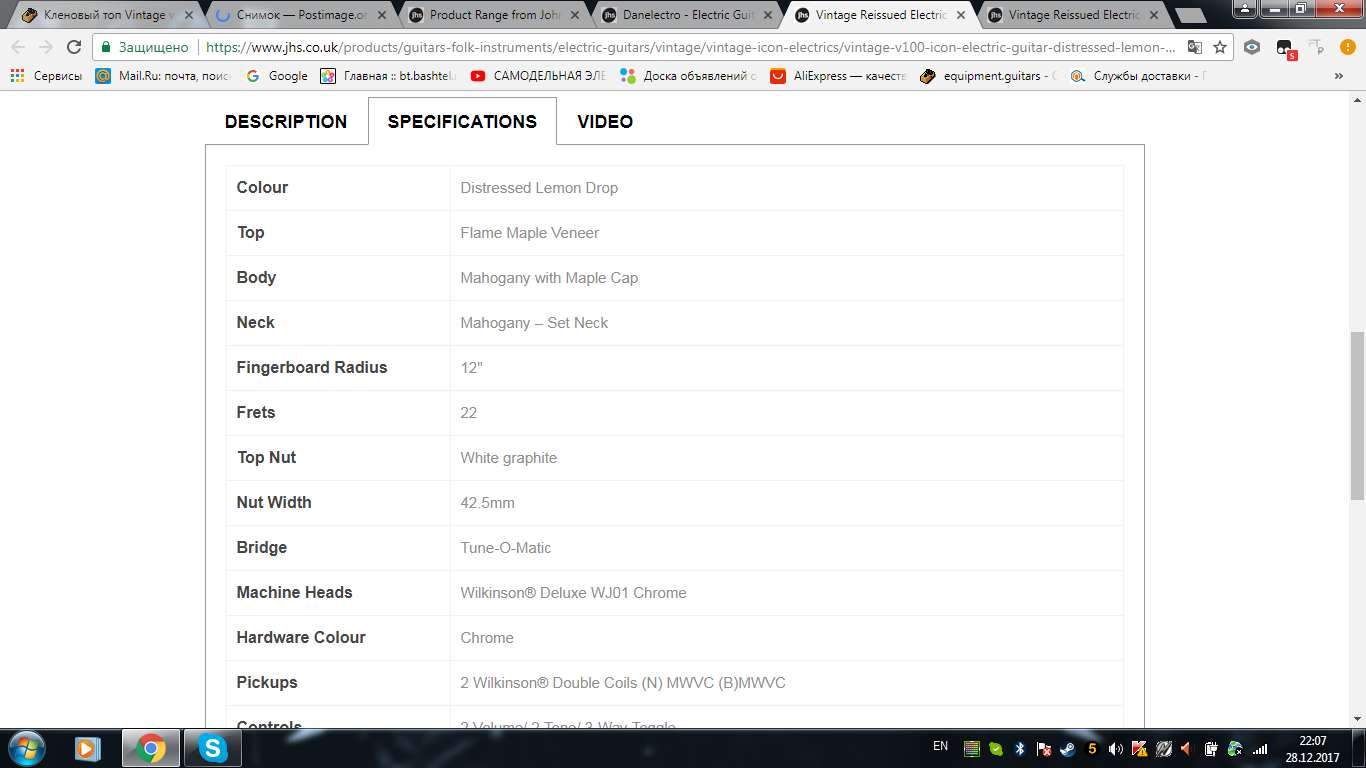
Task: Click the Fingerboard Radius label
Action: tap(312, 368)
